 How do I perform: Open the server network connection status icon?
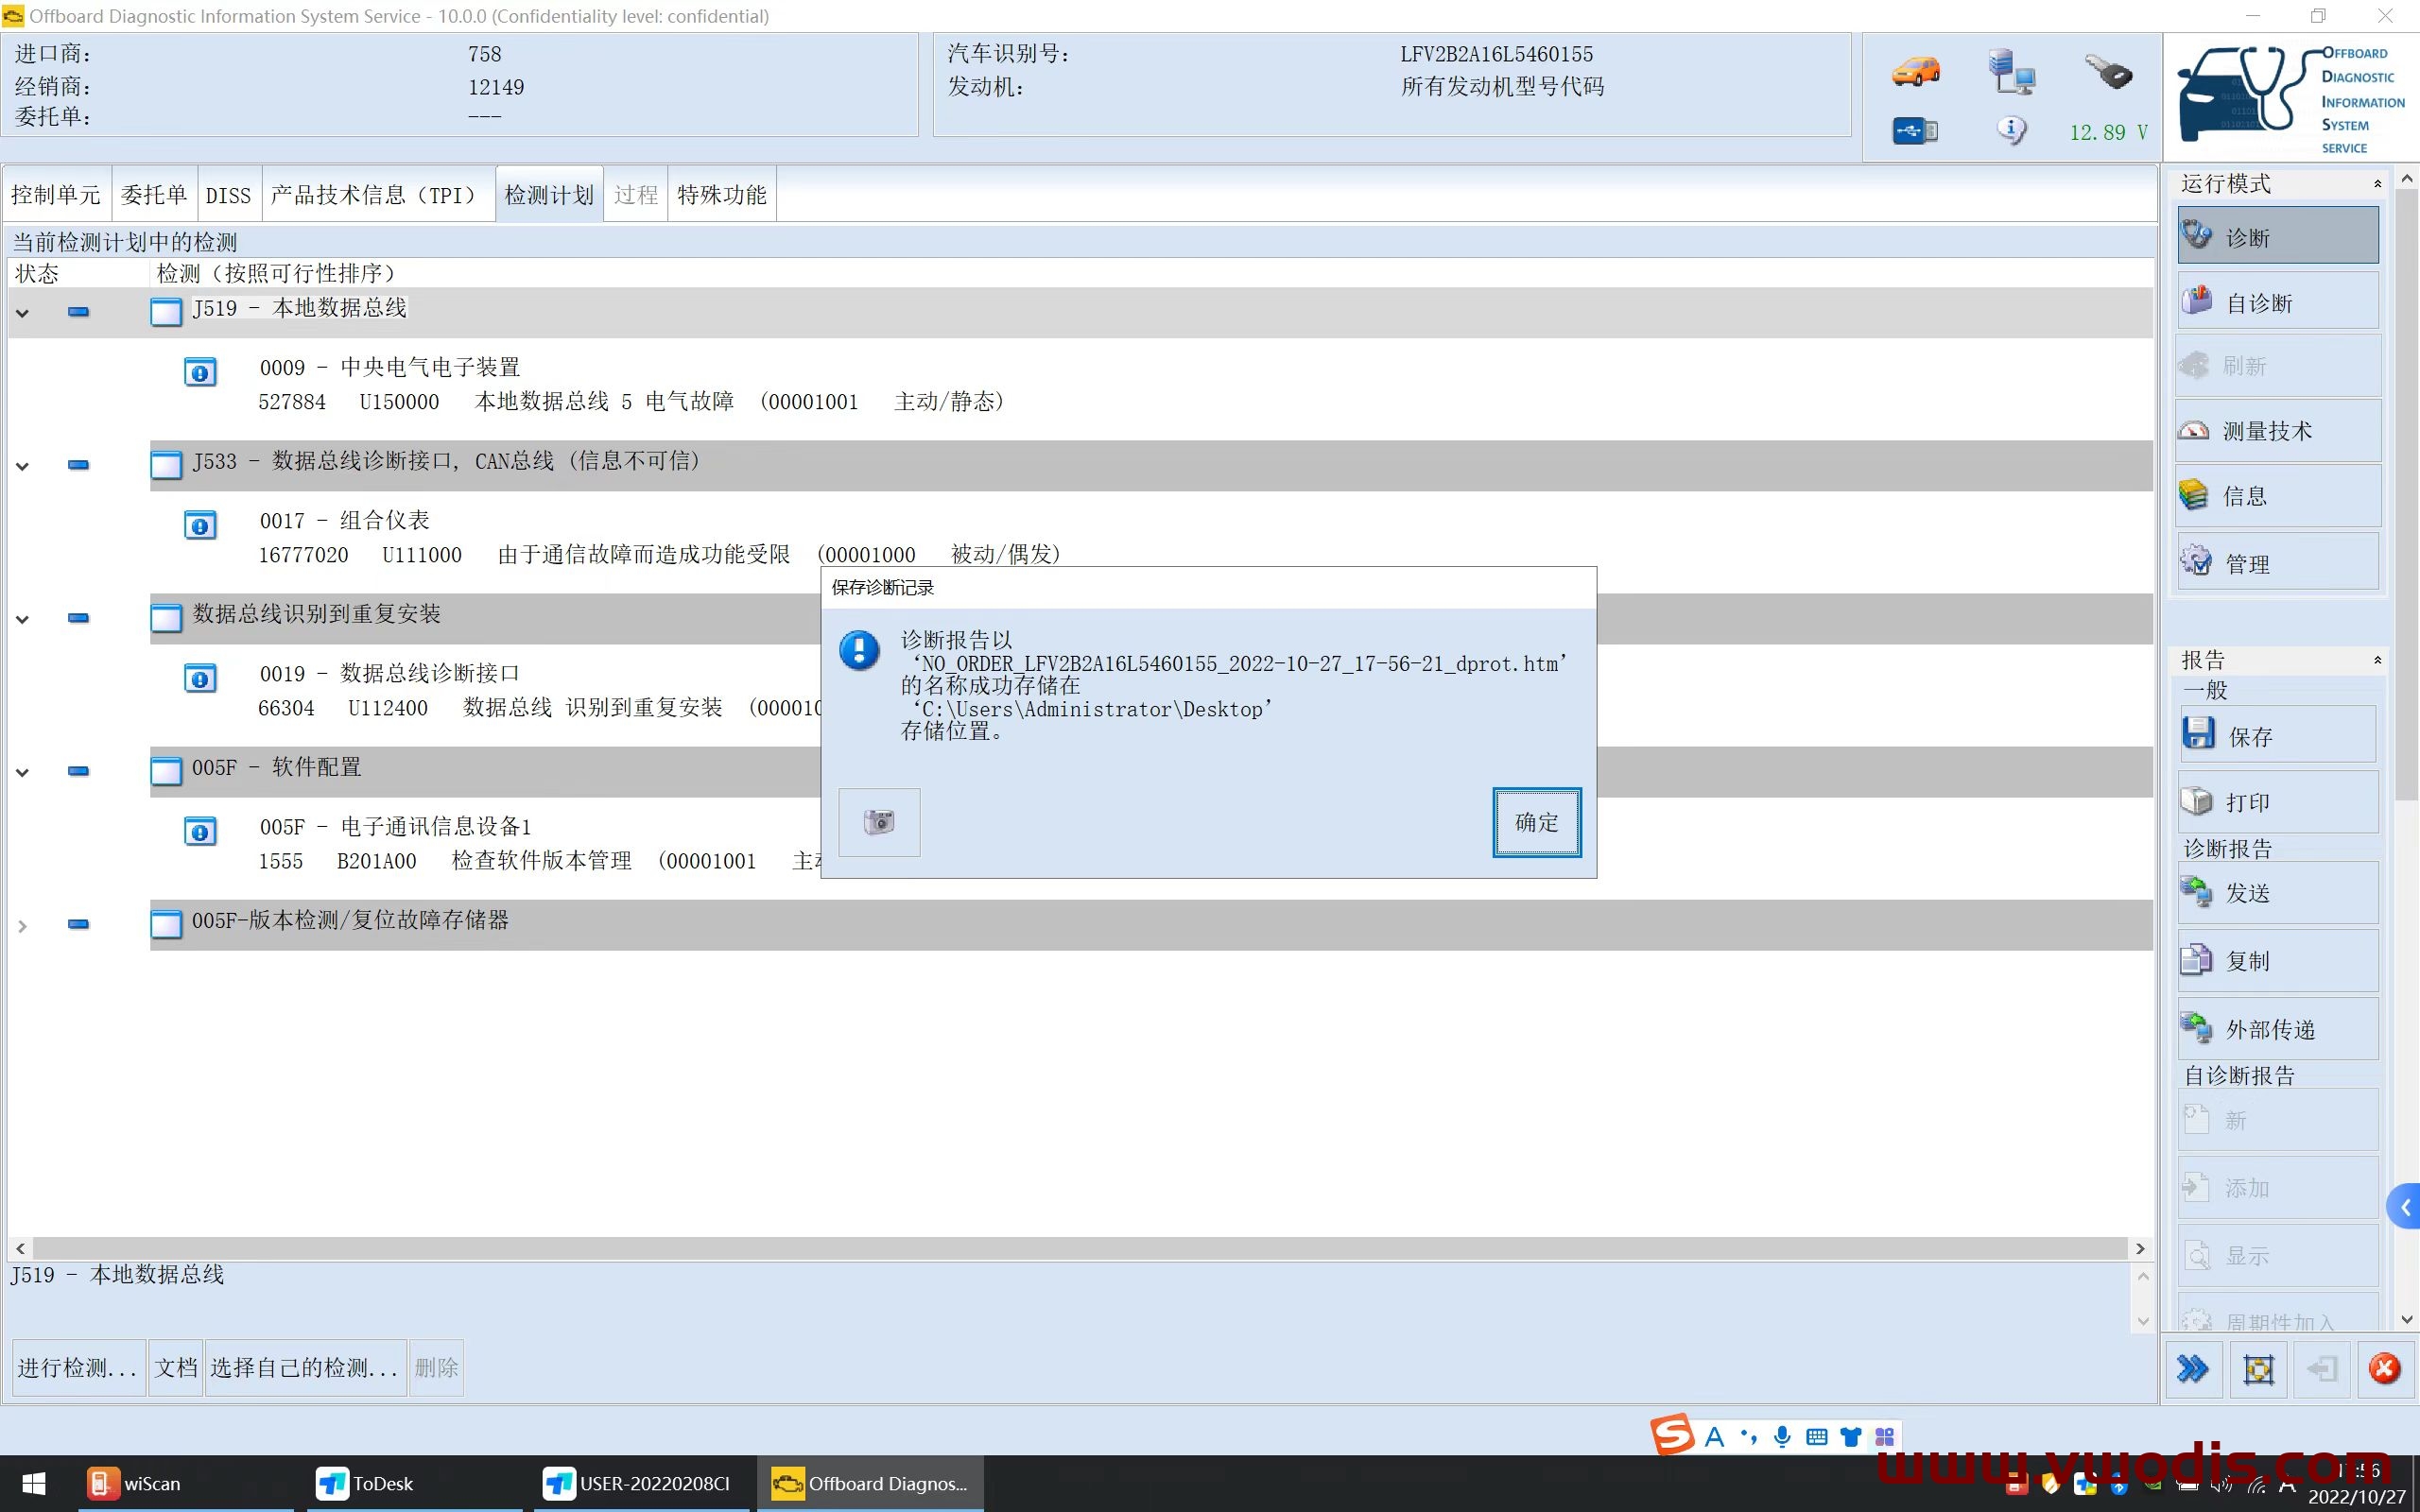click(2012, 72)
